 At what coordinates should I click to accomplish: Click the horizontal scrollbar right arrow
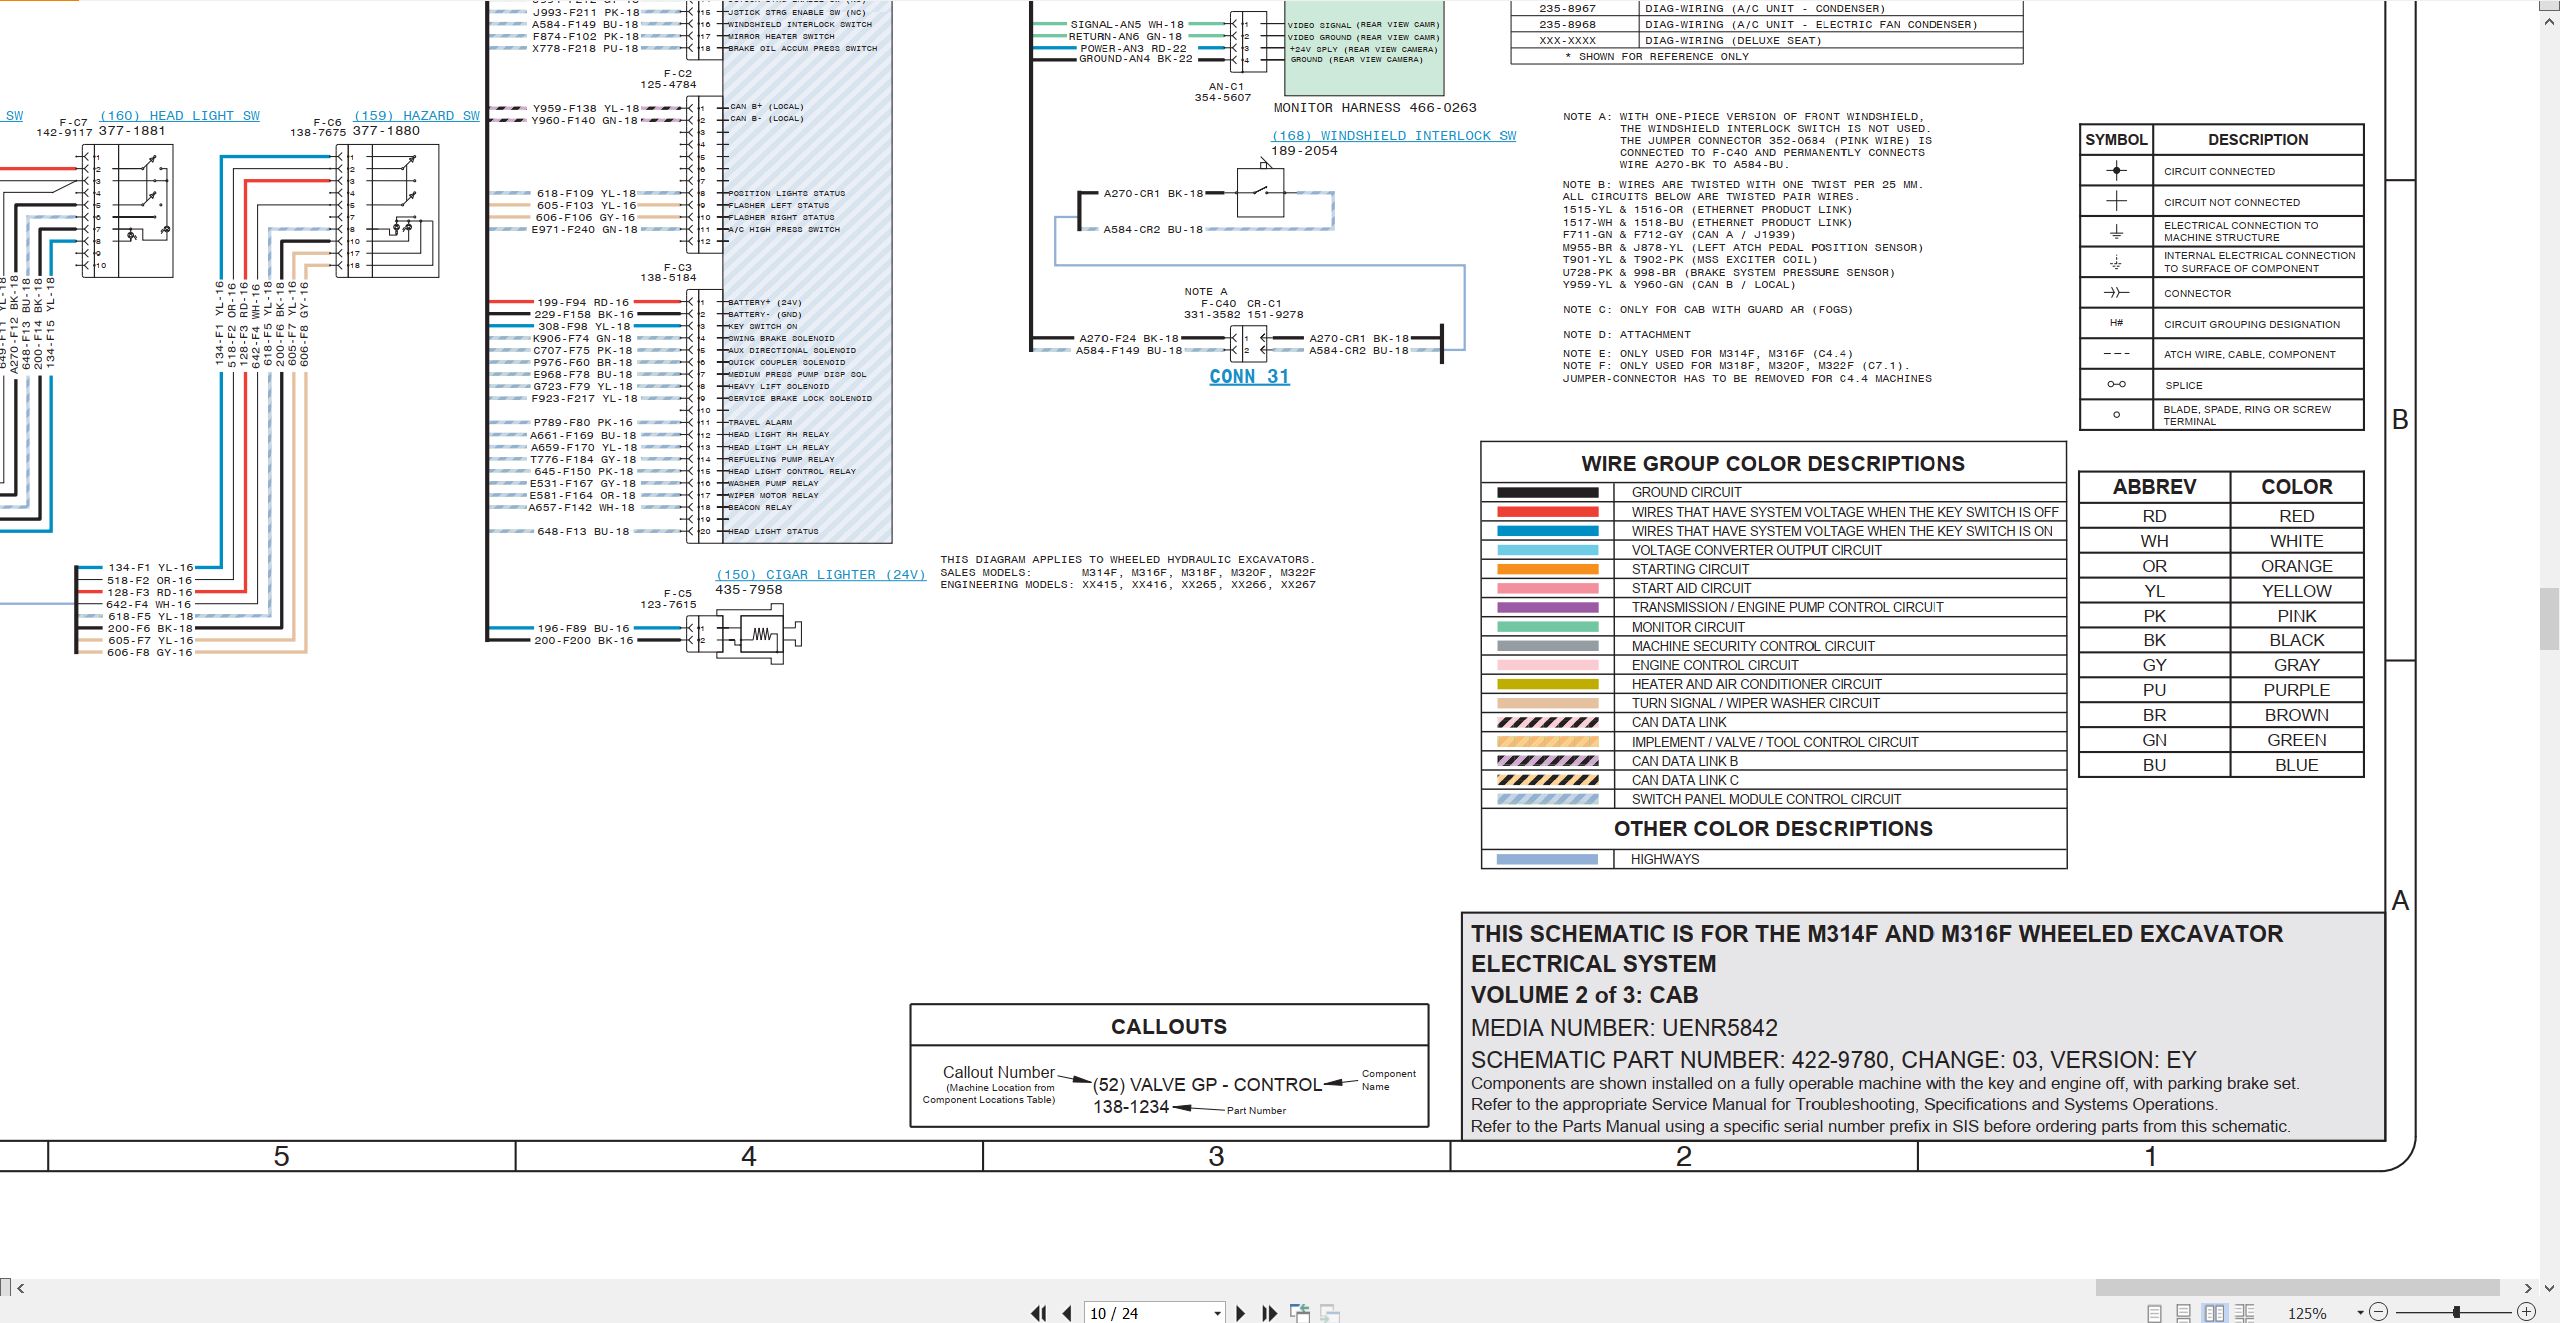(x=2528, y=1288)
